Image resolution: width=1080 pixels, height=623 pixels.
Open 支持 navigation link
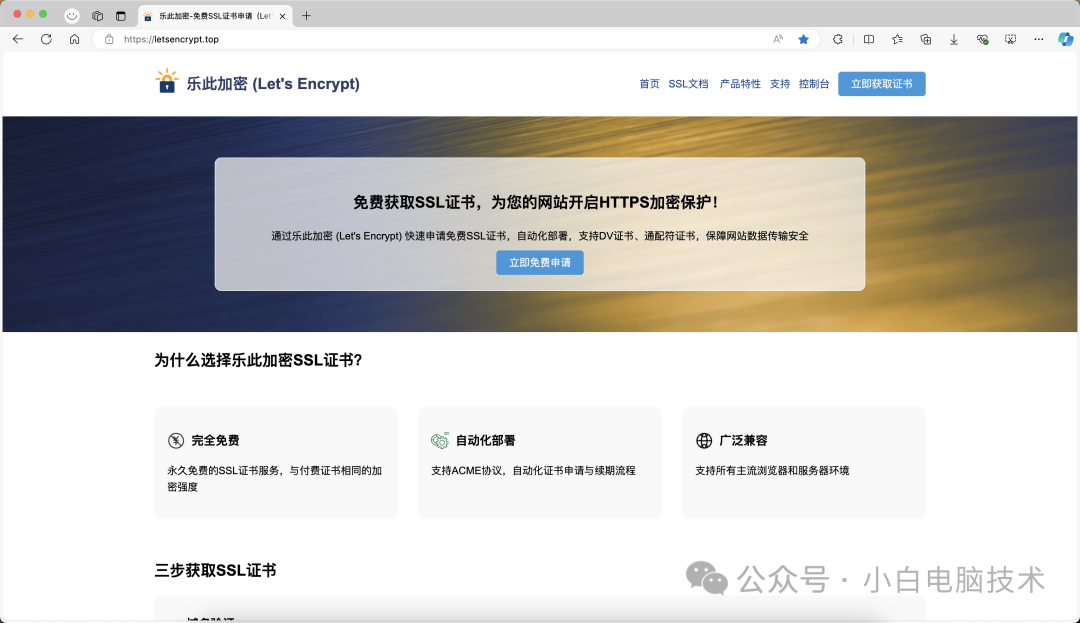[x=780, y=84]
